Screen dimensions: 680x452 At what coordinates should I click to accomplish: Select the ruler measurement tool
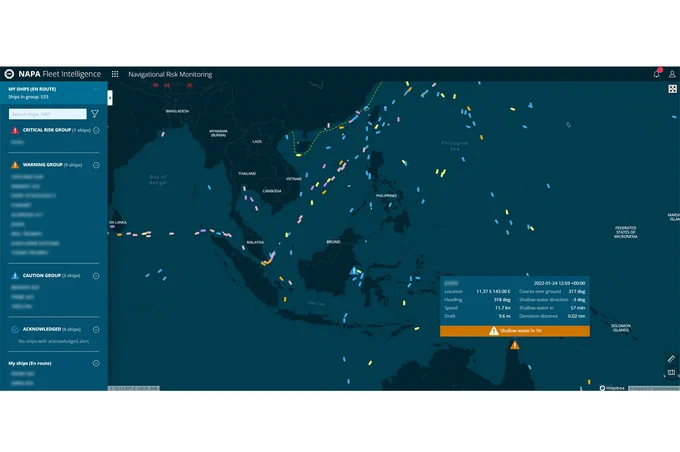(x=671, y=359)
